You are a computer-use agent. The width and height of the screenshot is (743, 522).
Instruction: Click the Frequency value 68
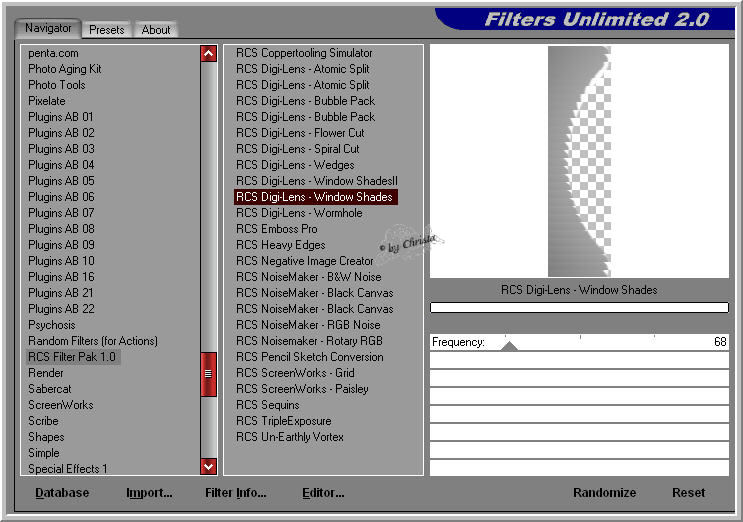(x=720, y=342)
